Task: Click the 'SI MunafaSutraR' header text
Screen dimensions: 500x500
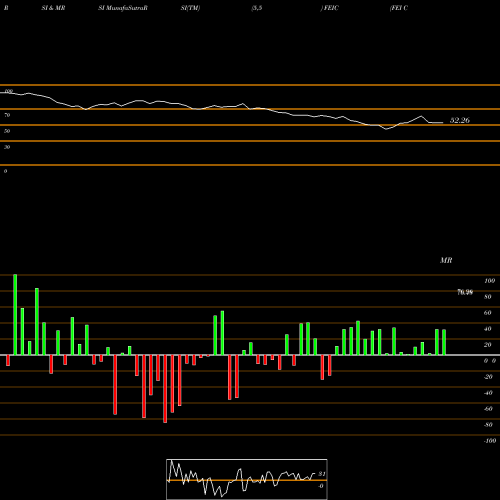Action: click(x=123, y=8)
